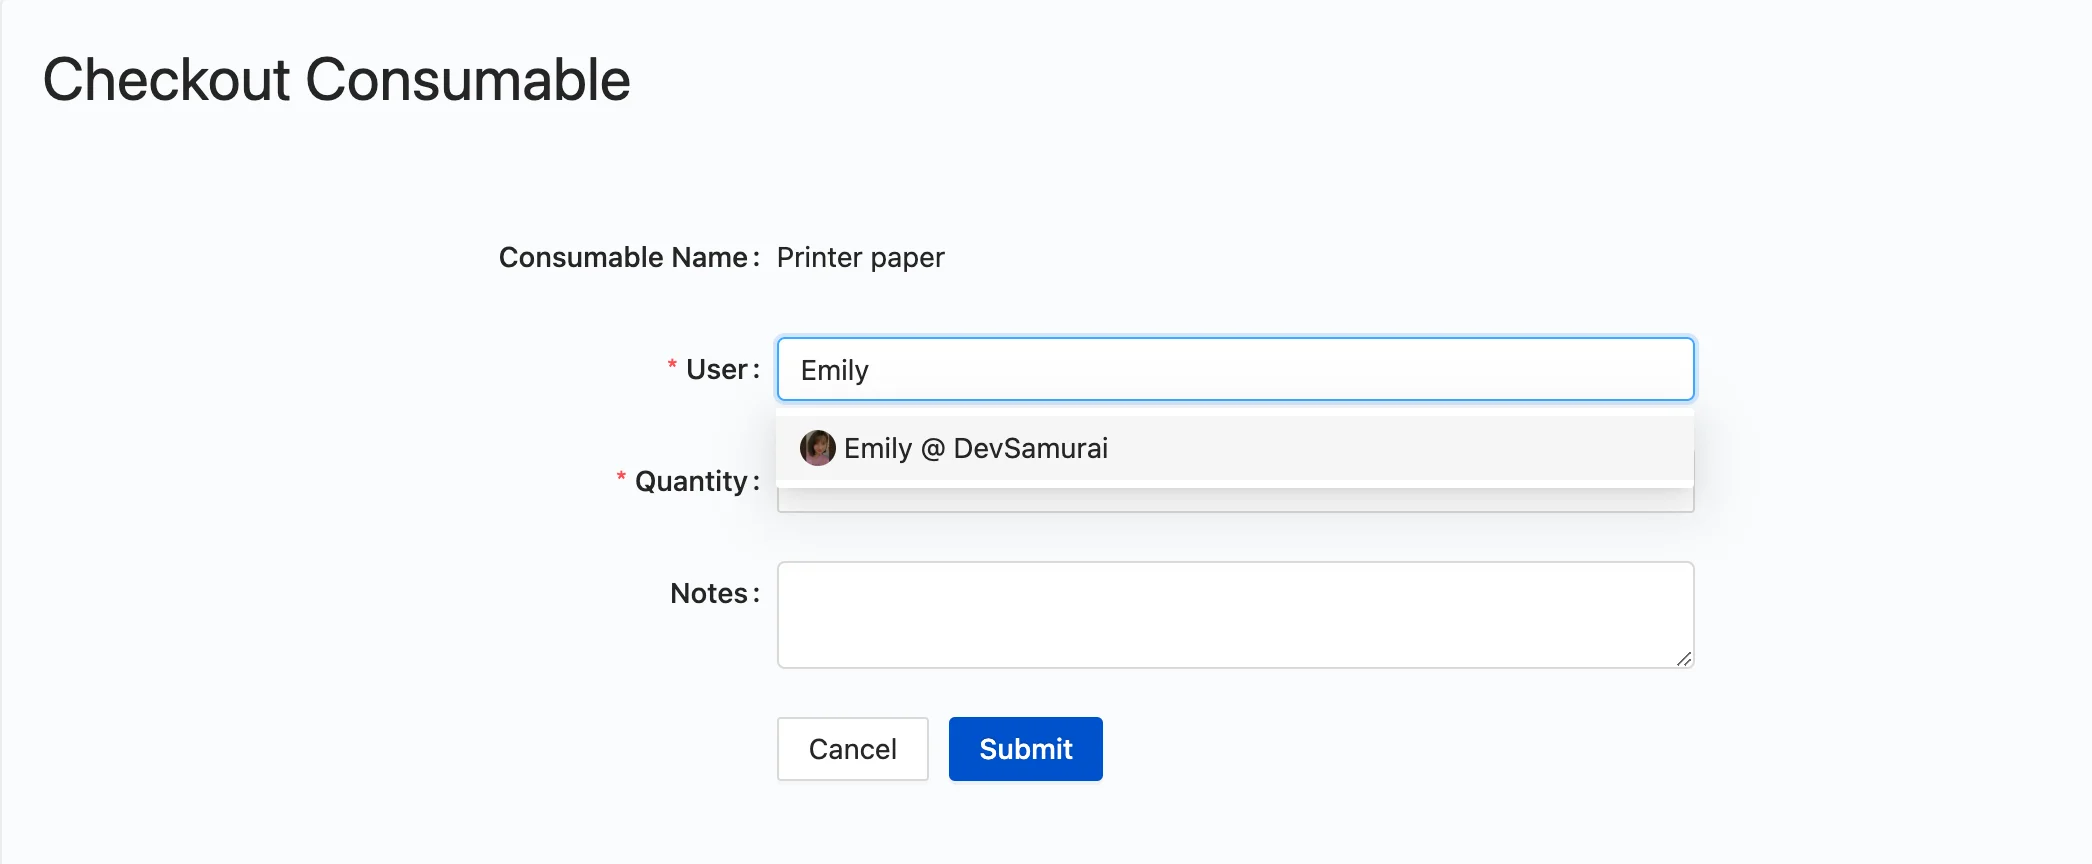Select the Emily avatar in suggestion list
Viewport: 2092px width, 864px height.
(817, 448)
